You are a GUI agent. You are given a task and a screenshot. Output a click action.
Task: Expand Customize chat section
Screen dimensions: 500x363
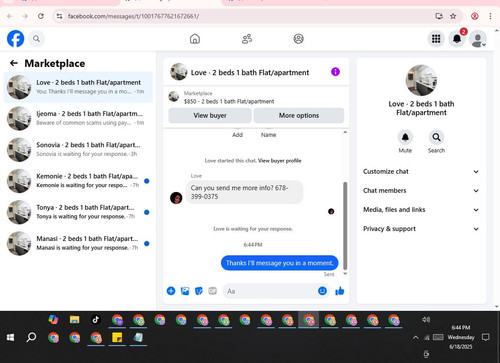[x=421, y=172]
